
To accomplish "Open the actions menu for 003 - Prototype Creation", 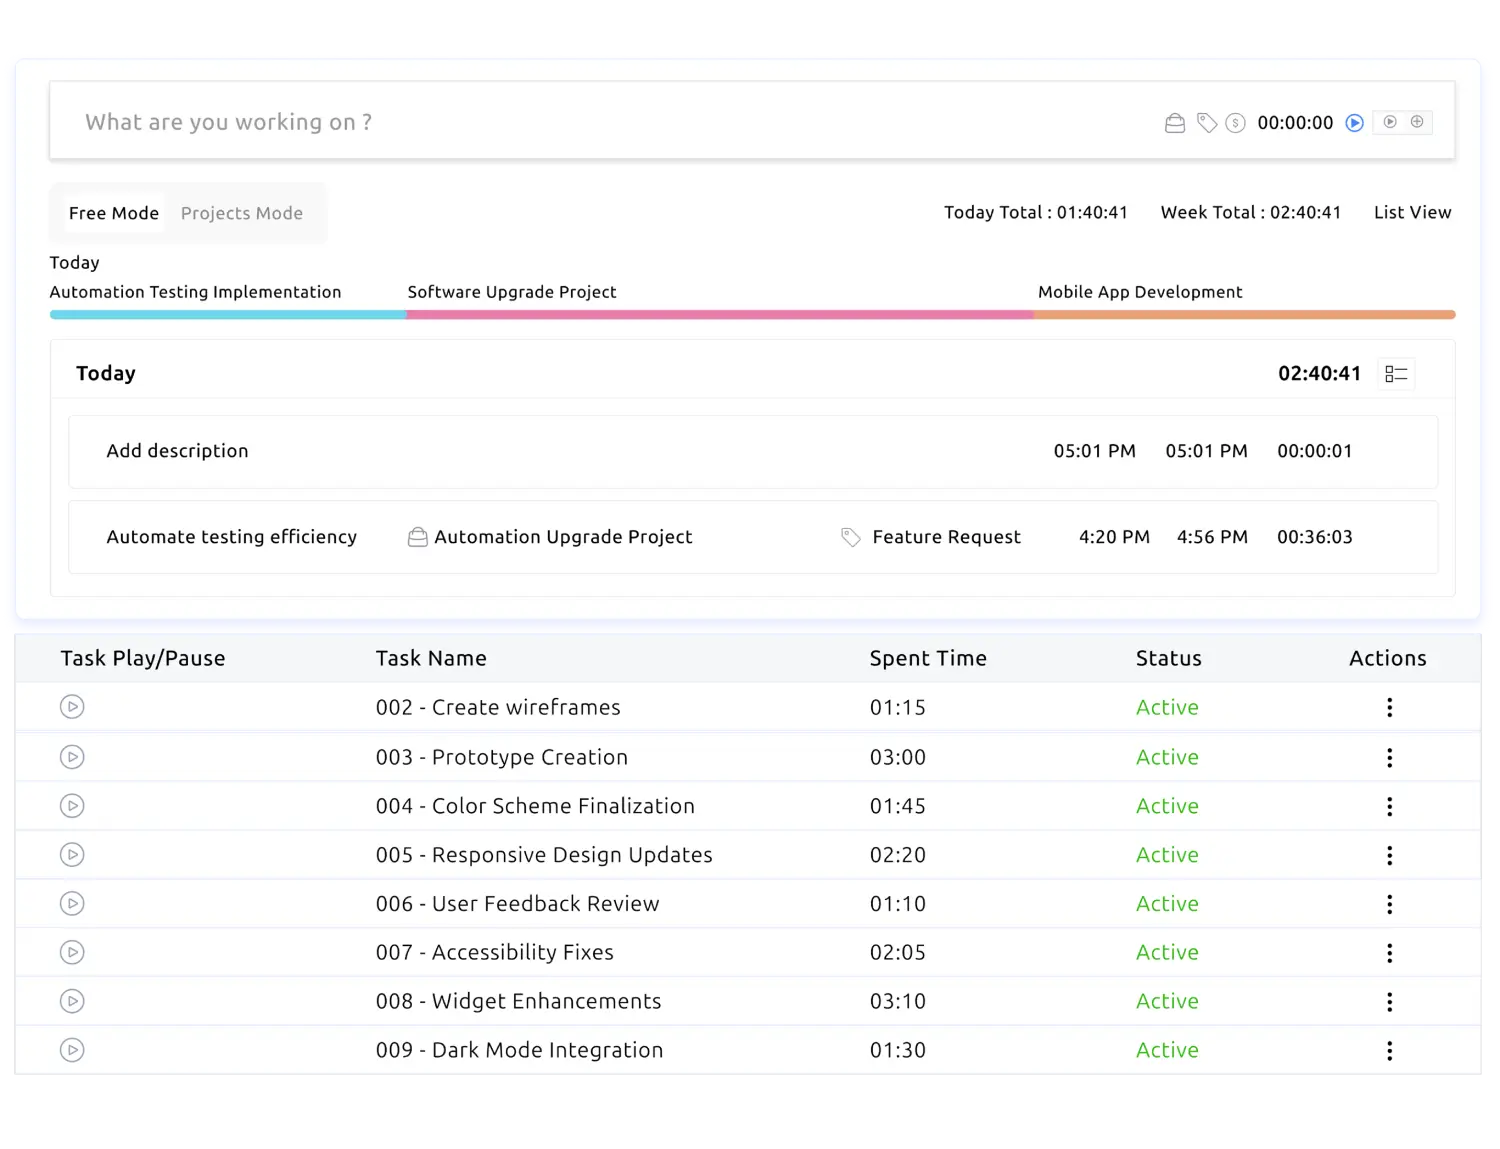I will [1389, 757].
